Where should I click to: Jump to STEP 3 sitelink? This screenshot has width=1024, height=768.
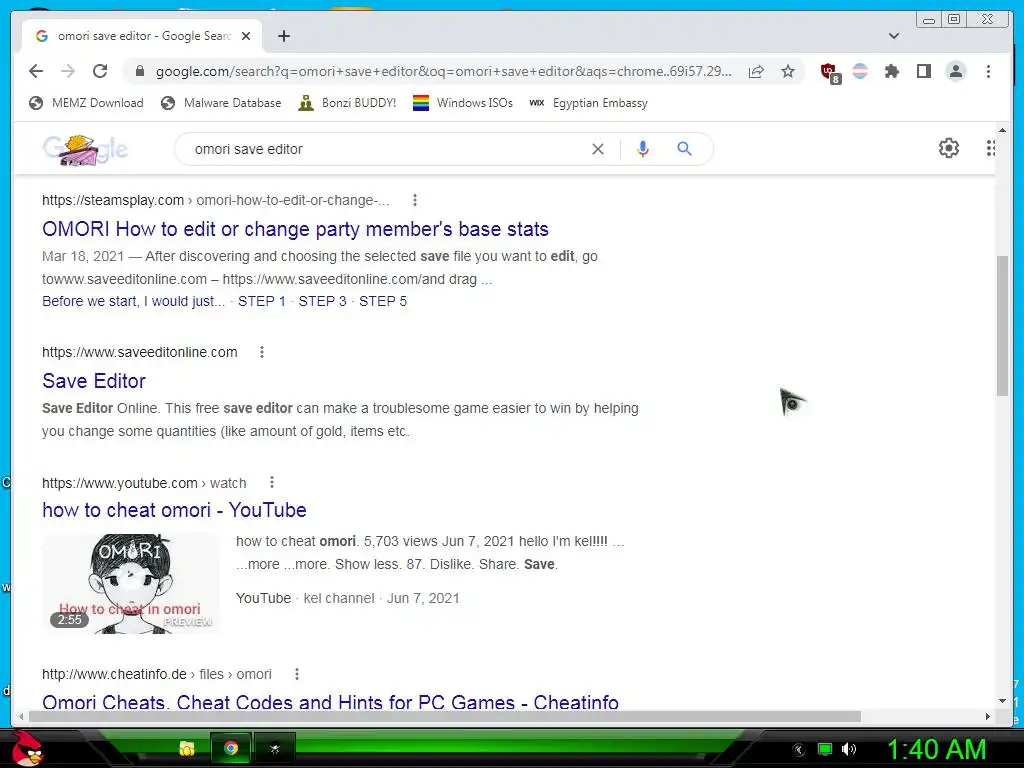(323, 301)
